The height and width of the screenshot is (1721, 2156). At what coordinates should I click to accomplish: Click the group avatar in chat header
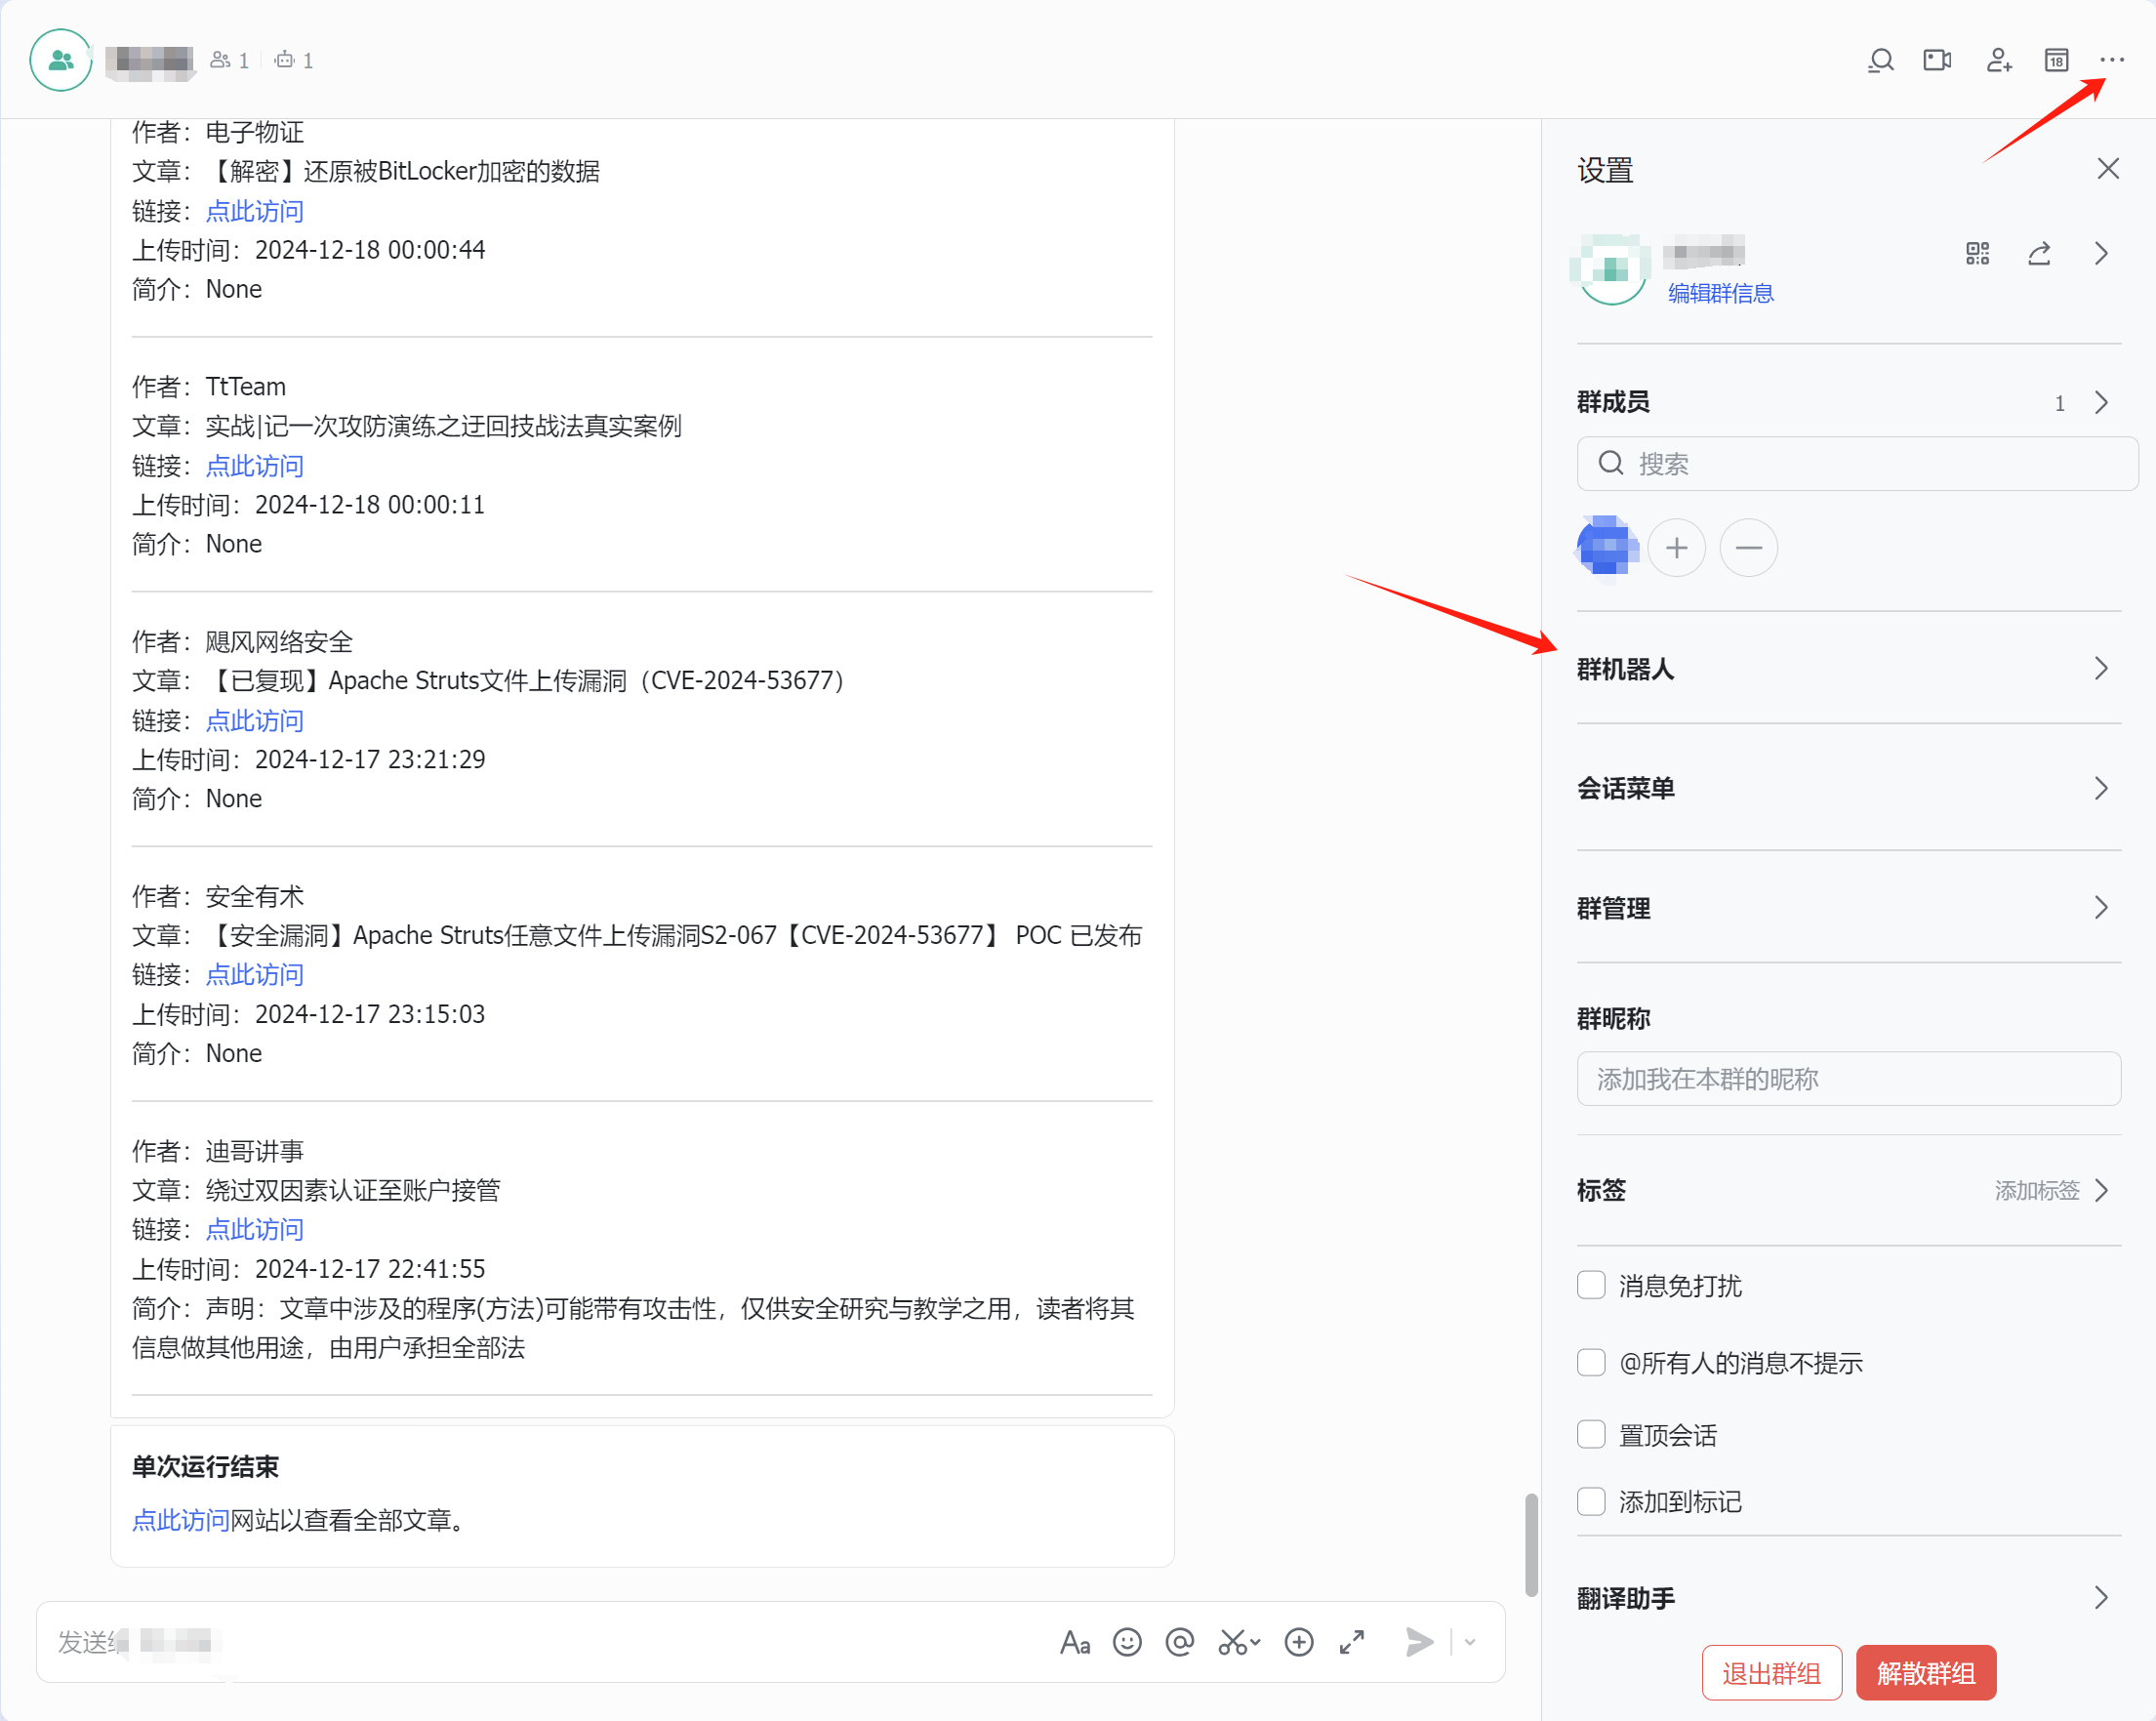61,61
